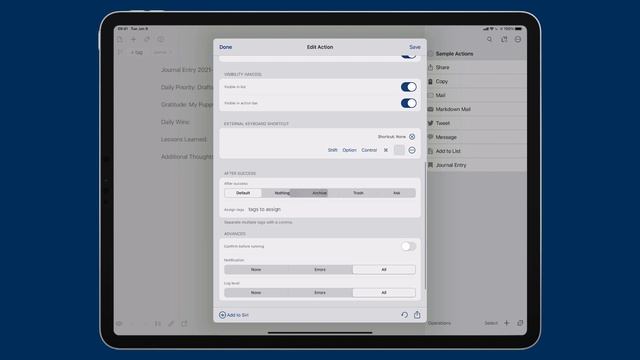Image resolution: width=640 pixels, height=360 pixels.
Task: Tap the Markdown Mail action icon
Action: (430, 109)
